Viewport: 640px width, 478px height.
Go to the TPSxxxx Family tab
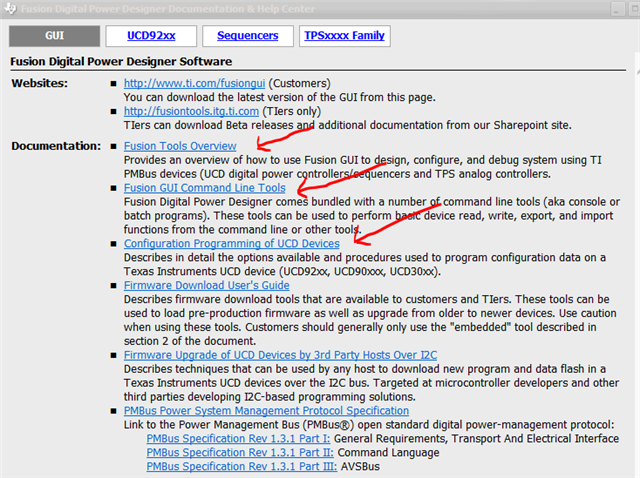click(x=344, y=36)
